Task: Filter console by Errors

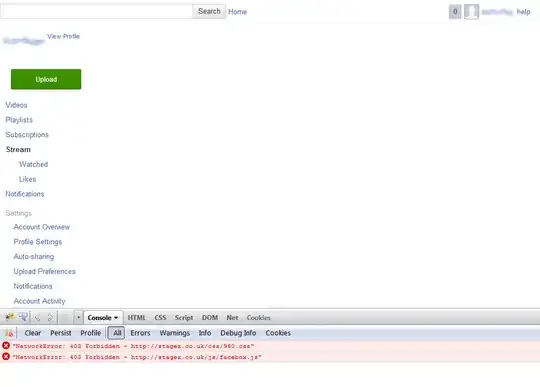Action: click(140, 333)
